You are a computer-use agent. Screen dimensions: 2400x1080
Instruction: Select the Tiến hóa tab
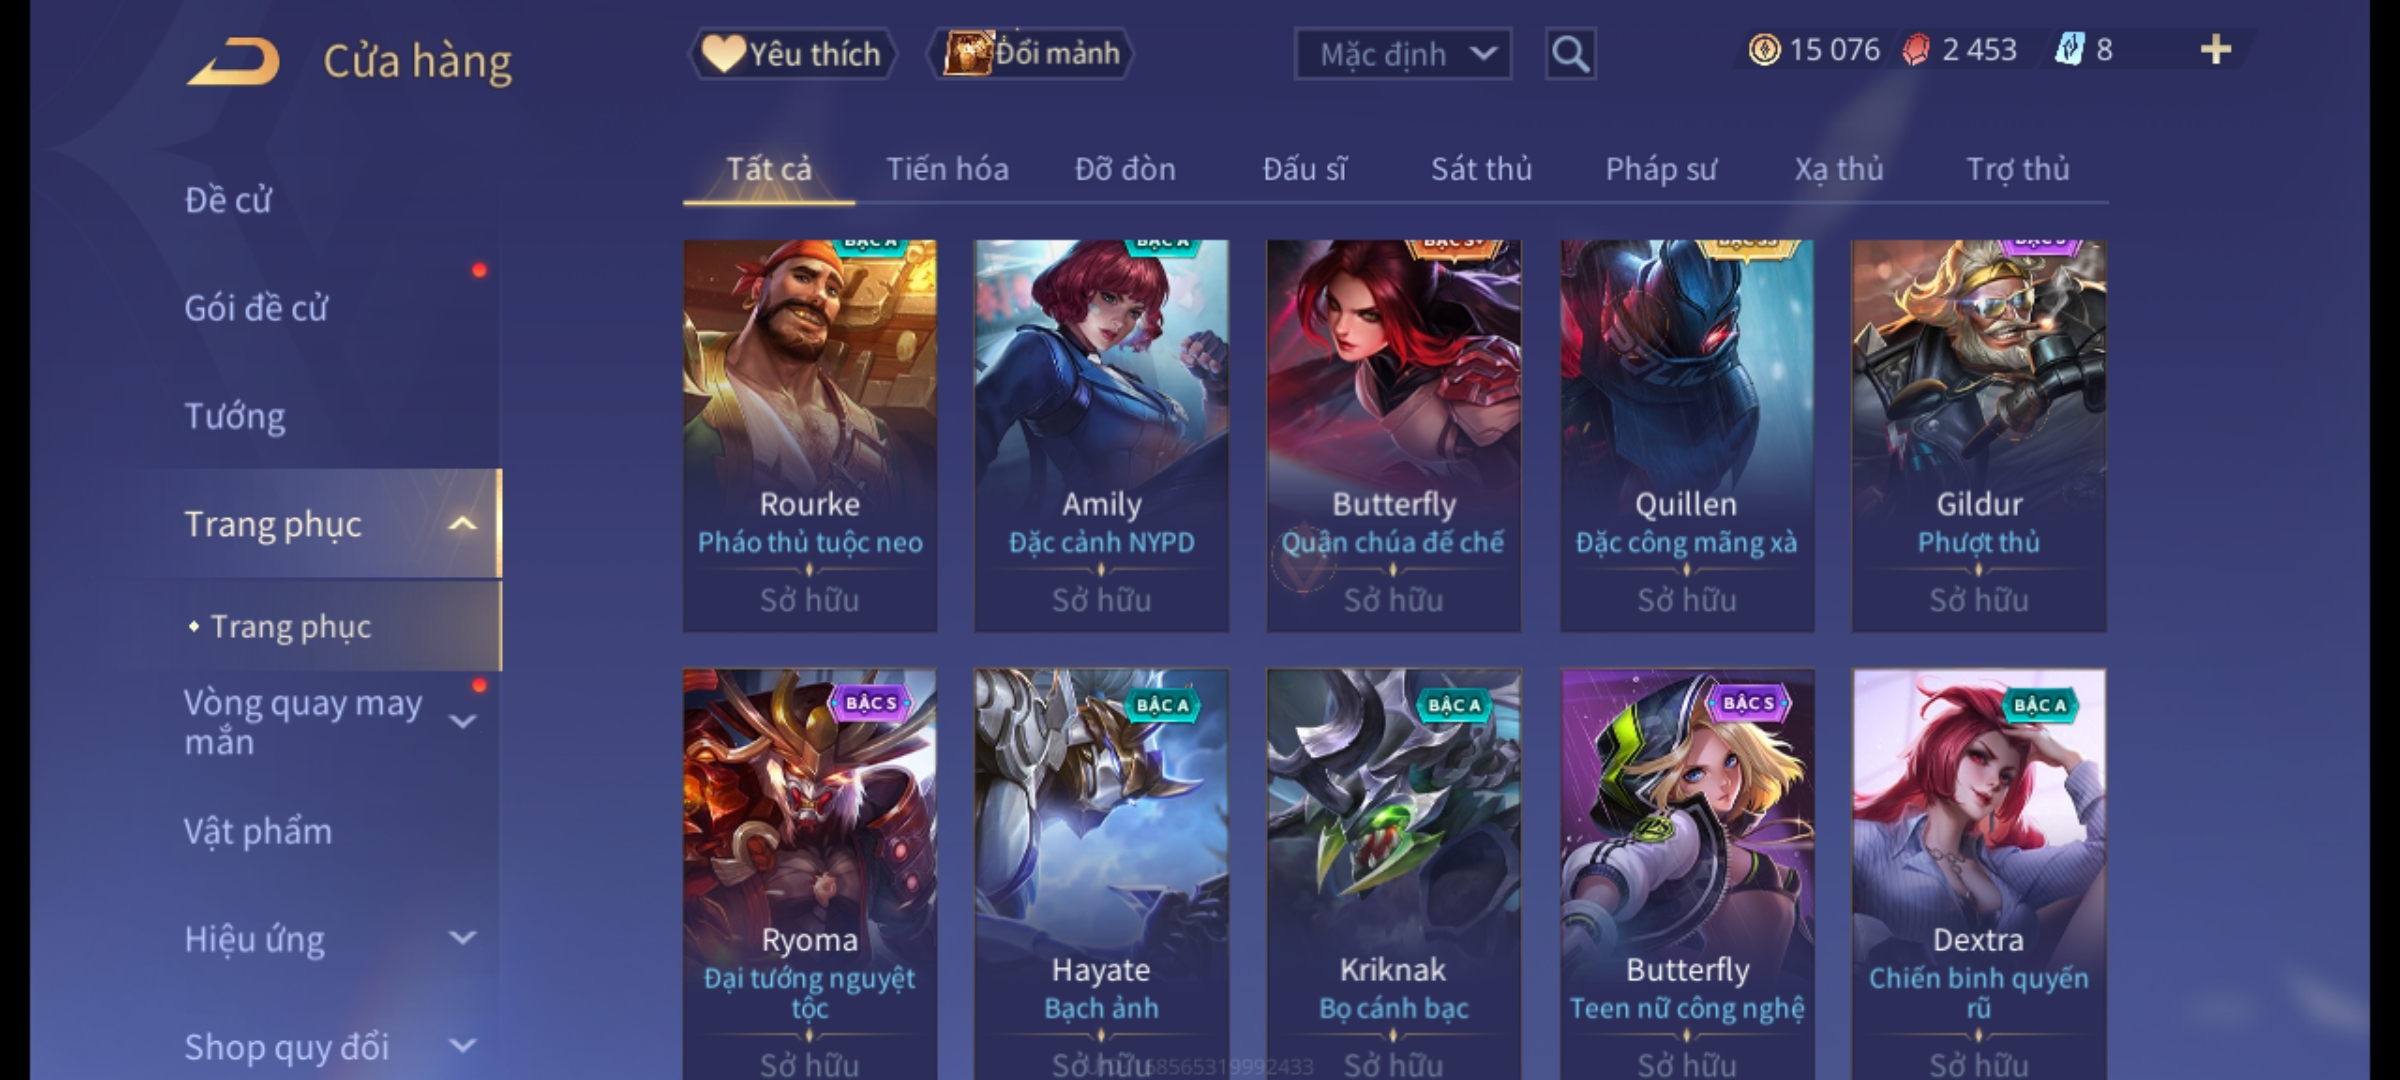947,169
